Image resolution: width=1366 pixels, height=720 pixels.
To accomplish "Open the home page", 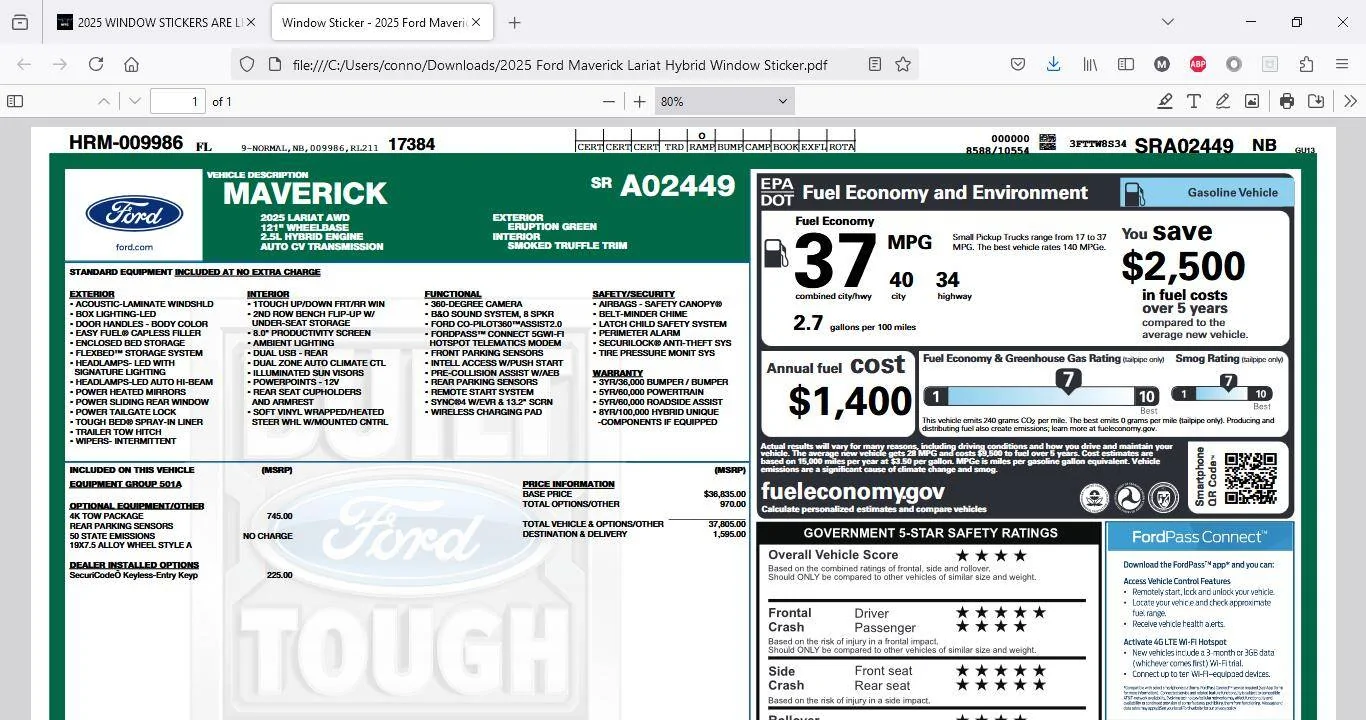I will (131, 64).
